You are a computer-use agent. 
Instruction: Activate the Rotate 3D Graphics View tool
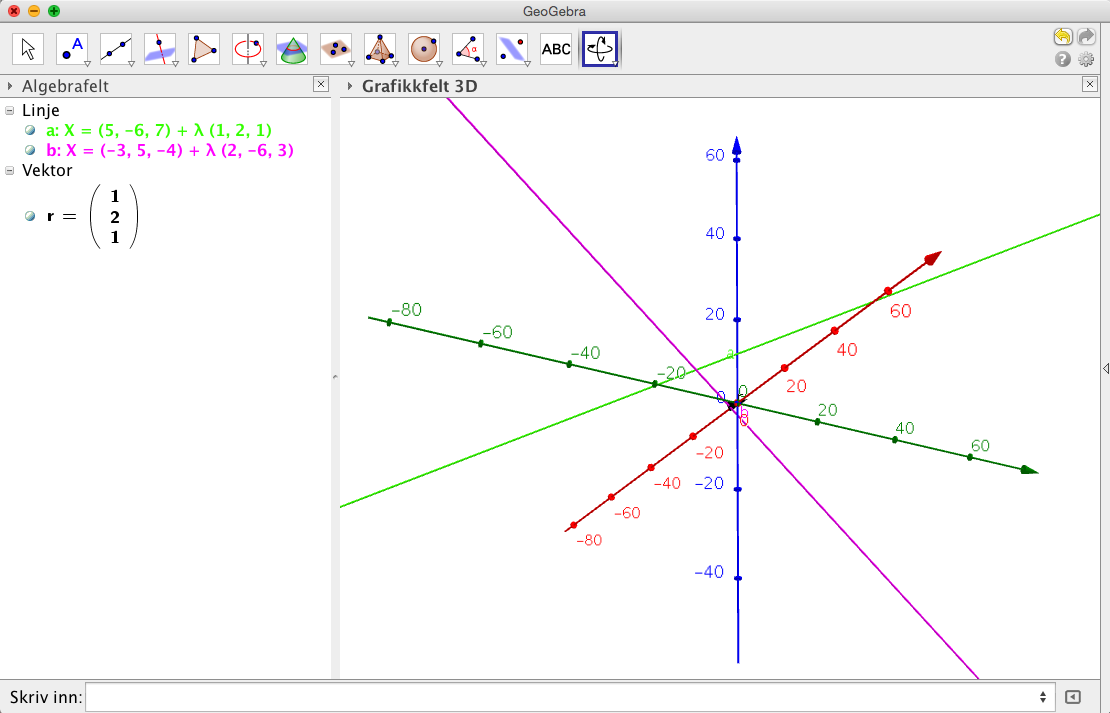[599, 48]
